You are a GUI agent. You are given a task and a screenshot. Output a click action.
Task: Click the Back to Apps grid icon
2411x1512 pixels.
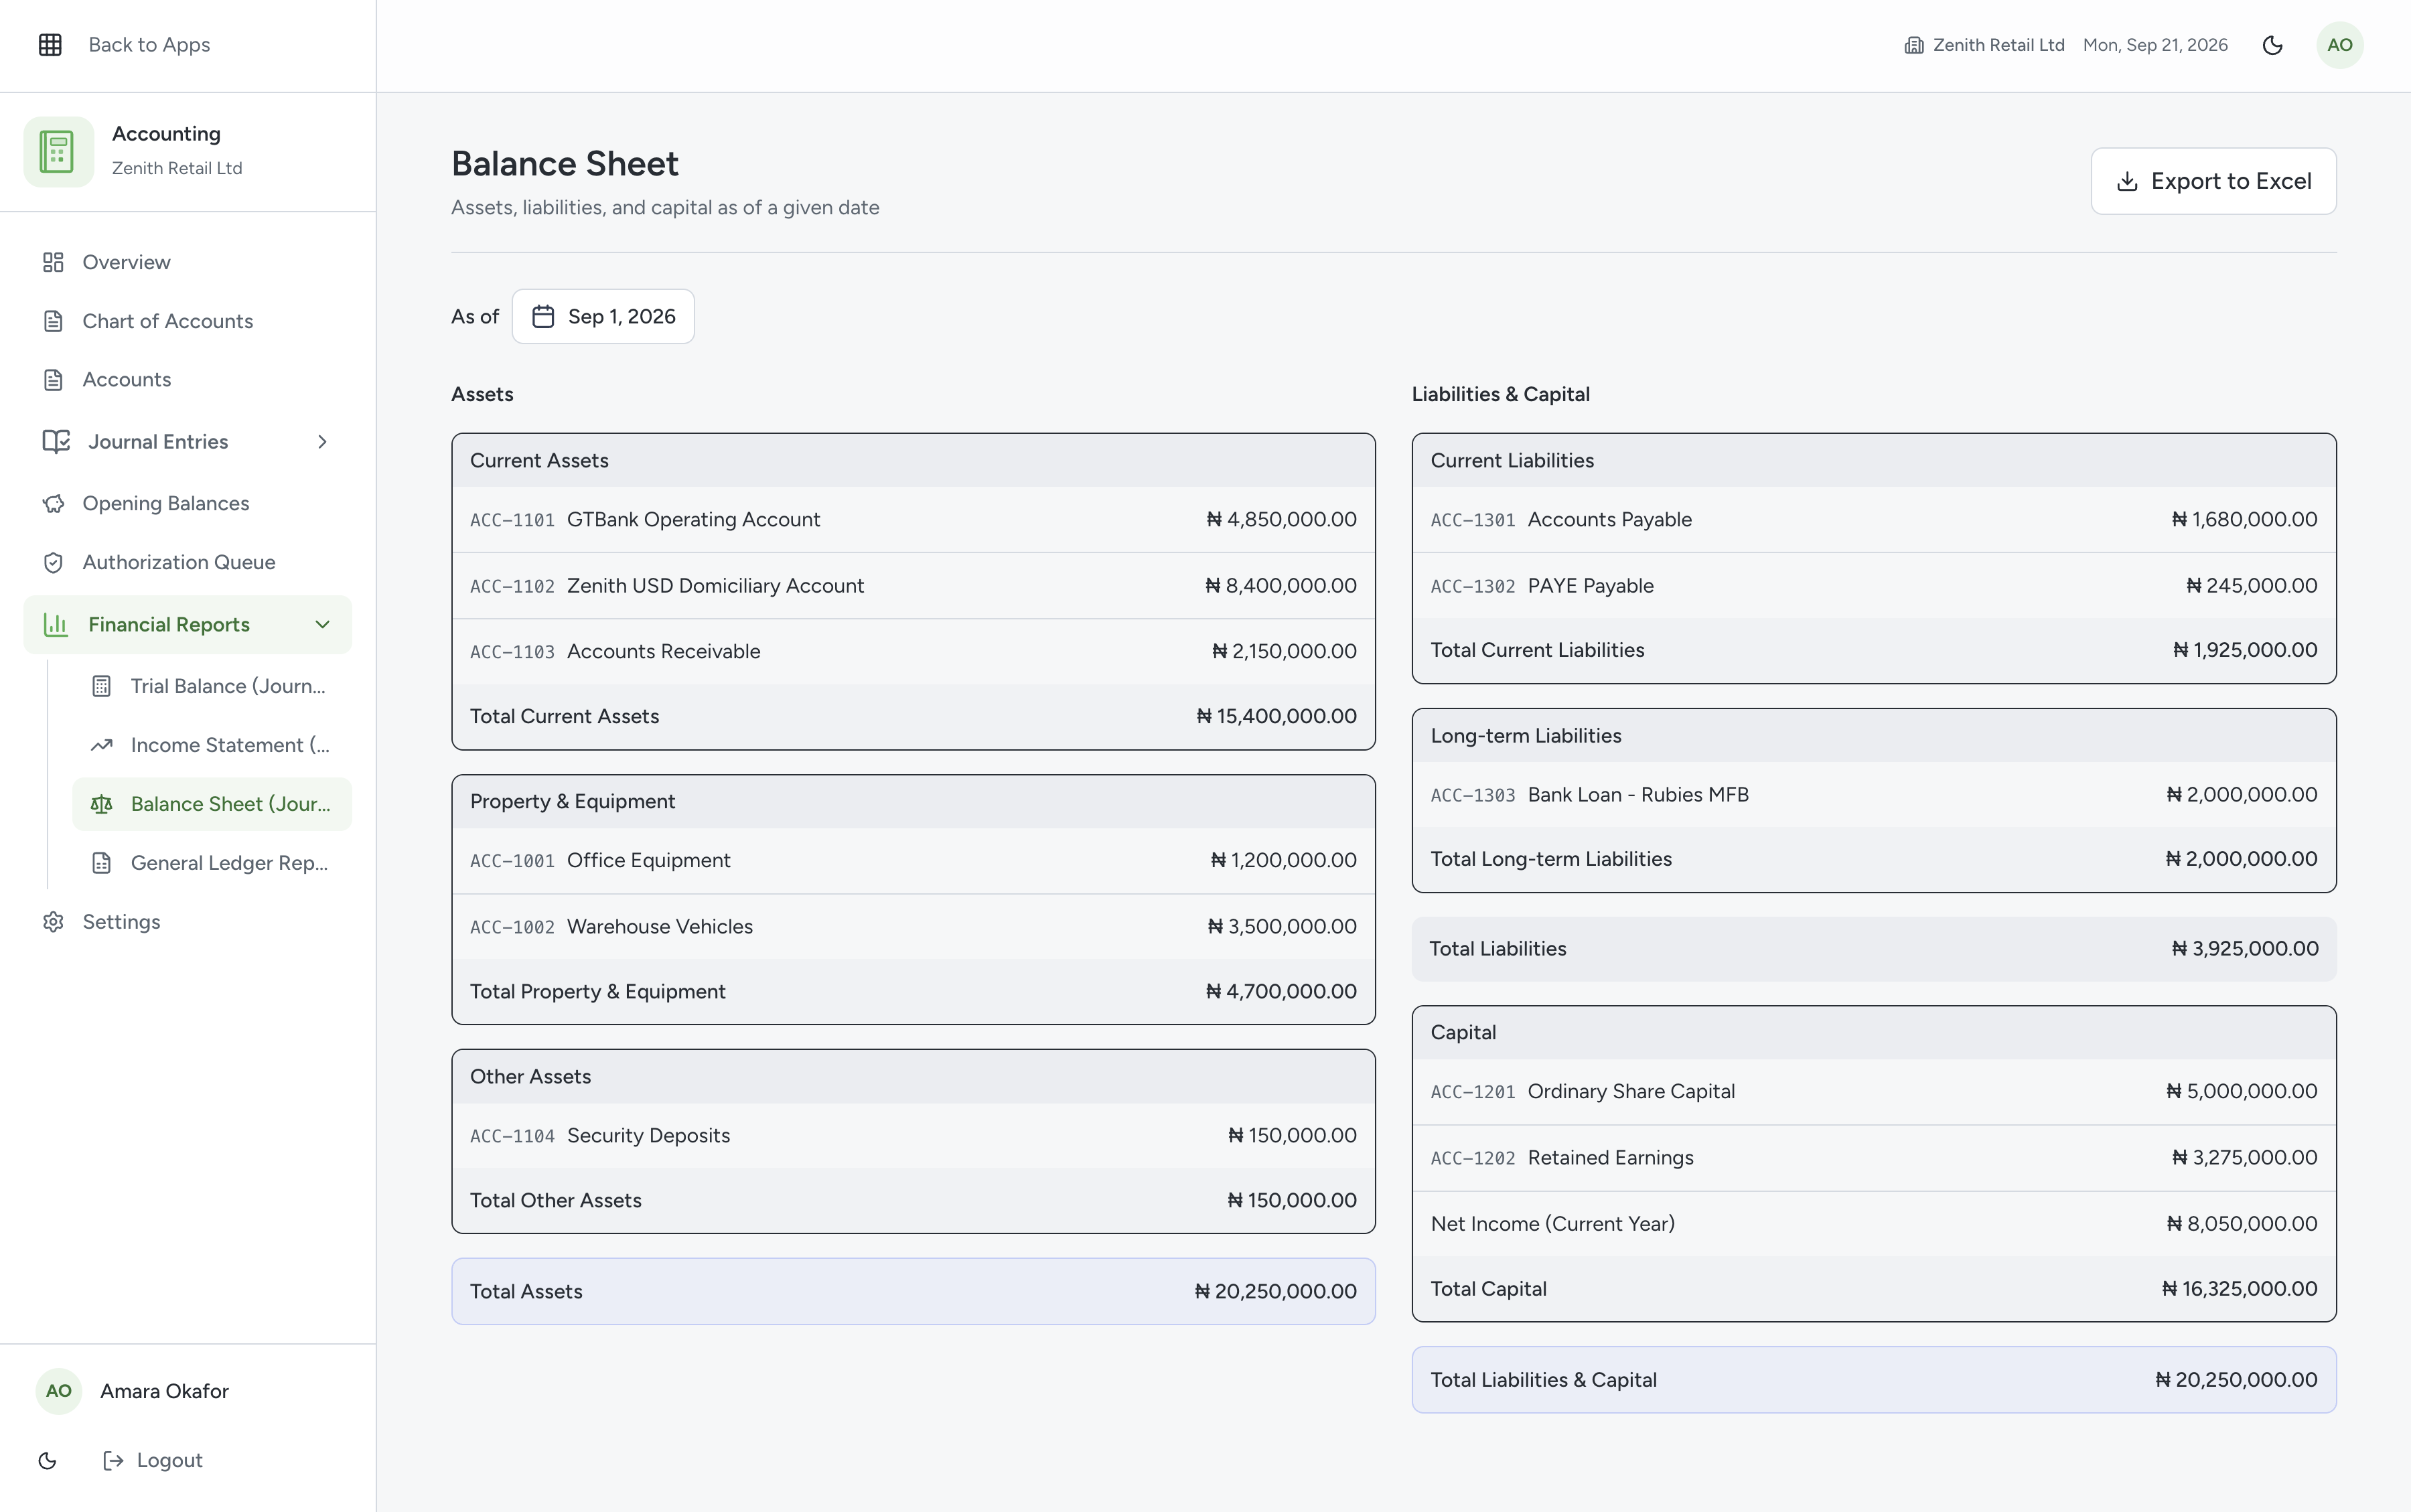[50, 45]
